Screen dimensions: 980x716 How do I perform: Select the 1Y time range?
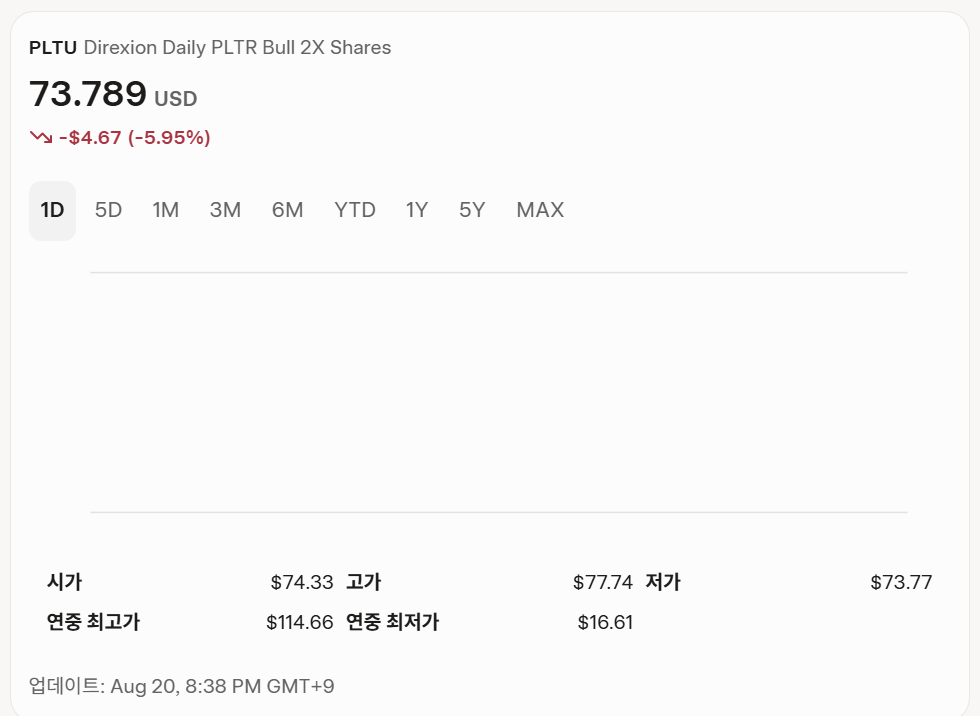point(416,210)
